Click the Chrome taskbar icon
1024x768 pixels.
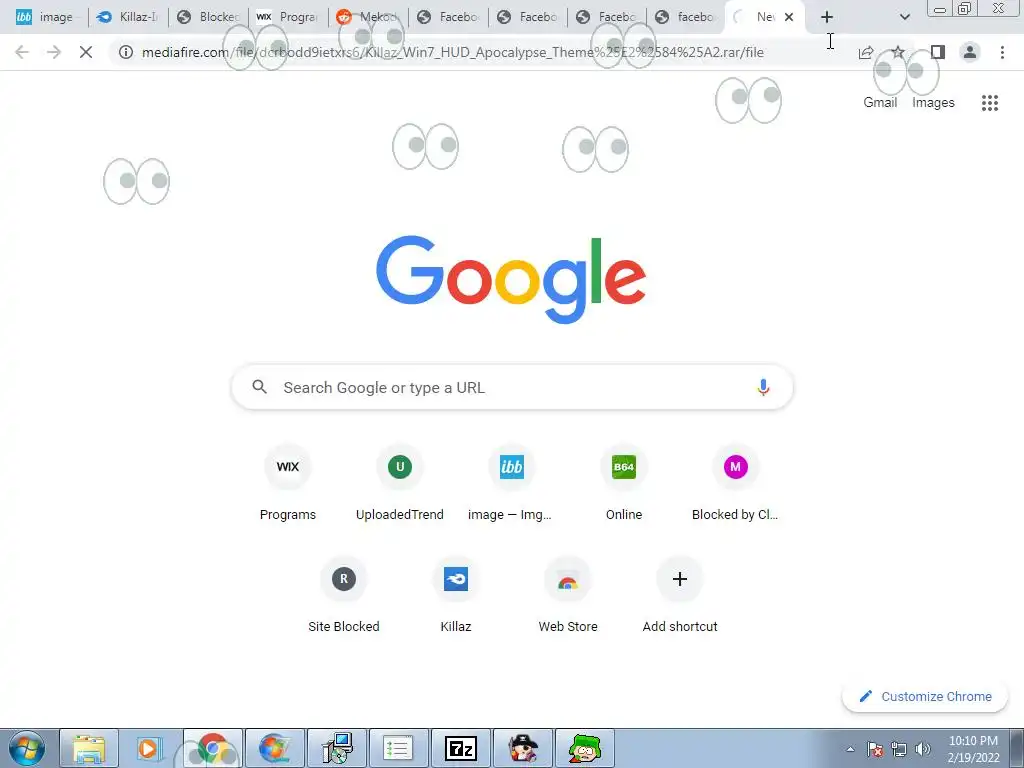213,748
